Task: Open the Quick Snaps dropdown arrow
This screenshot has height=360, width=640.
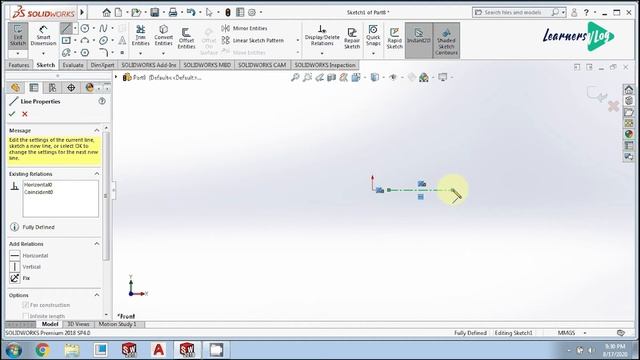Action: pyautogui.click(x=373, y=53)
